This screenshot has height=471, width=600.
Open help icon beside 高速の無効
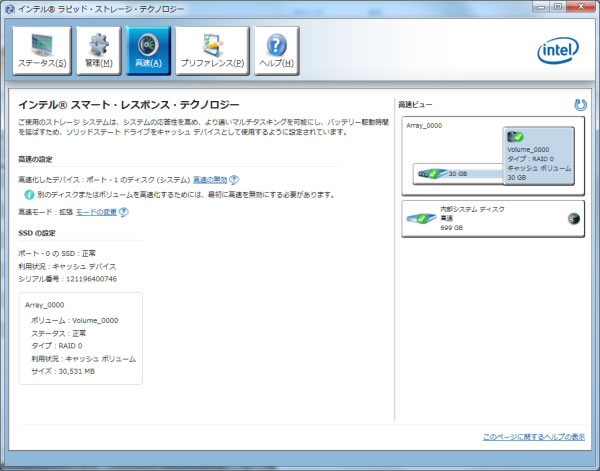click(234, 179)
